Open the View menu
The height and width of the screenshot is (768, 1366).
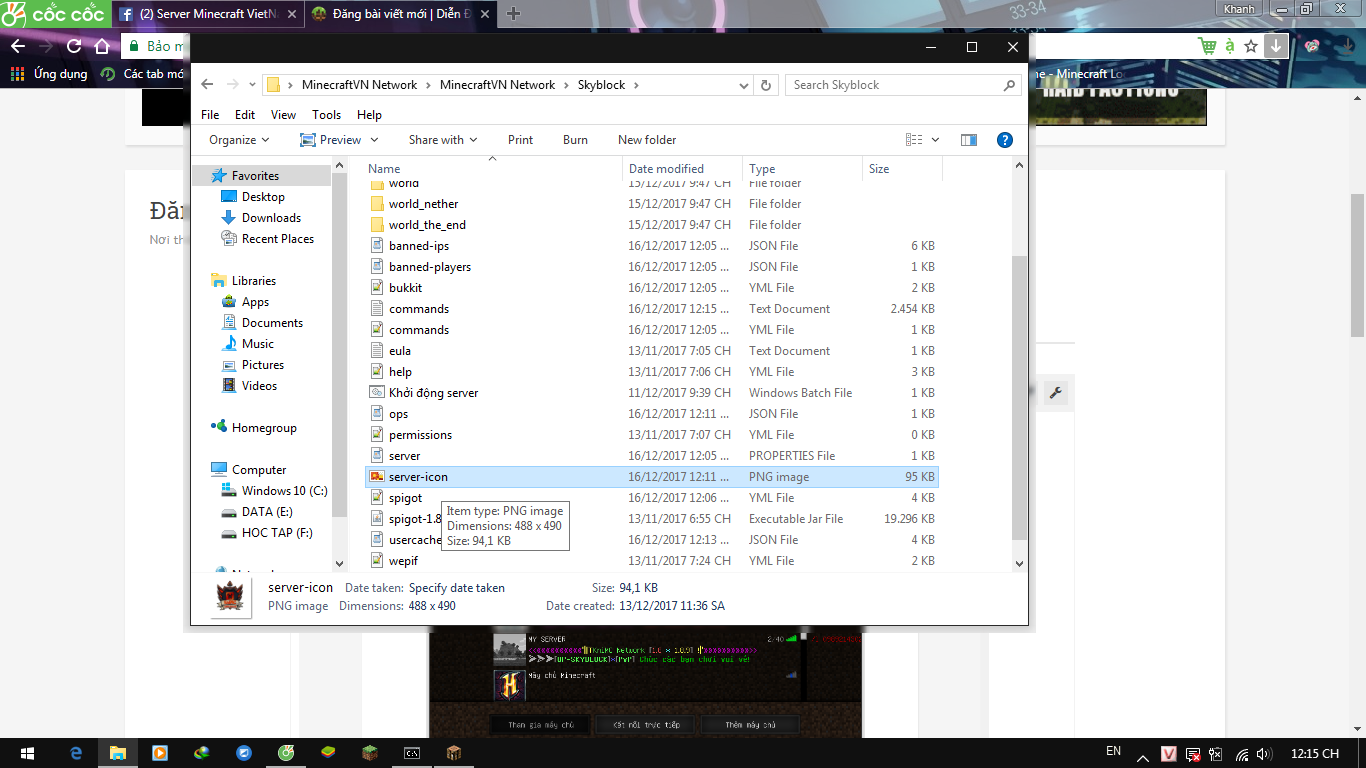coord(283,115)
